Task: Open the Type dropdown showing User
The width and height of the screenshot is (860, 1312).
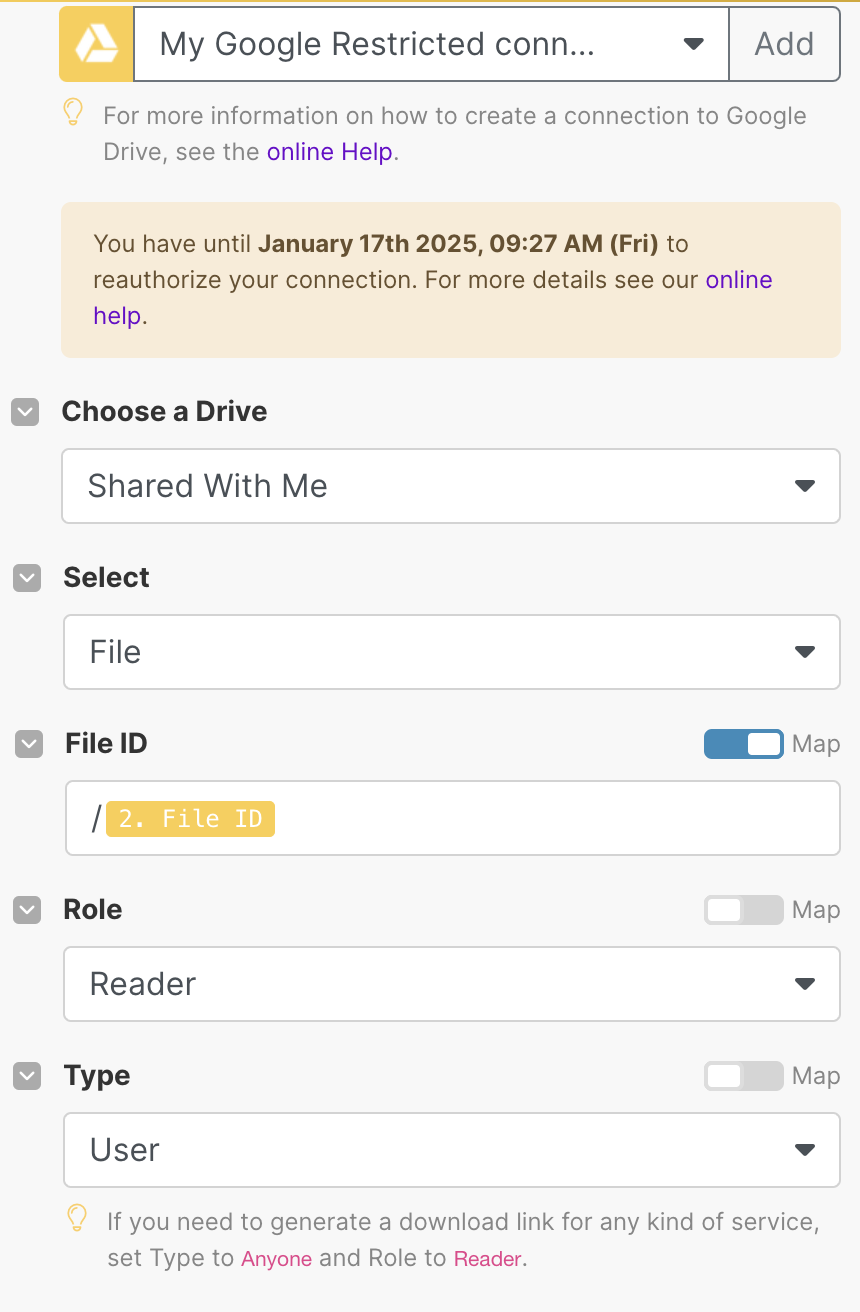Action: click(451, 1150)
